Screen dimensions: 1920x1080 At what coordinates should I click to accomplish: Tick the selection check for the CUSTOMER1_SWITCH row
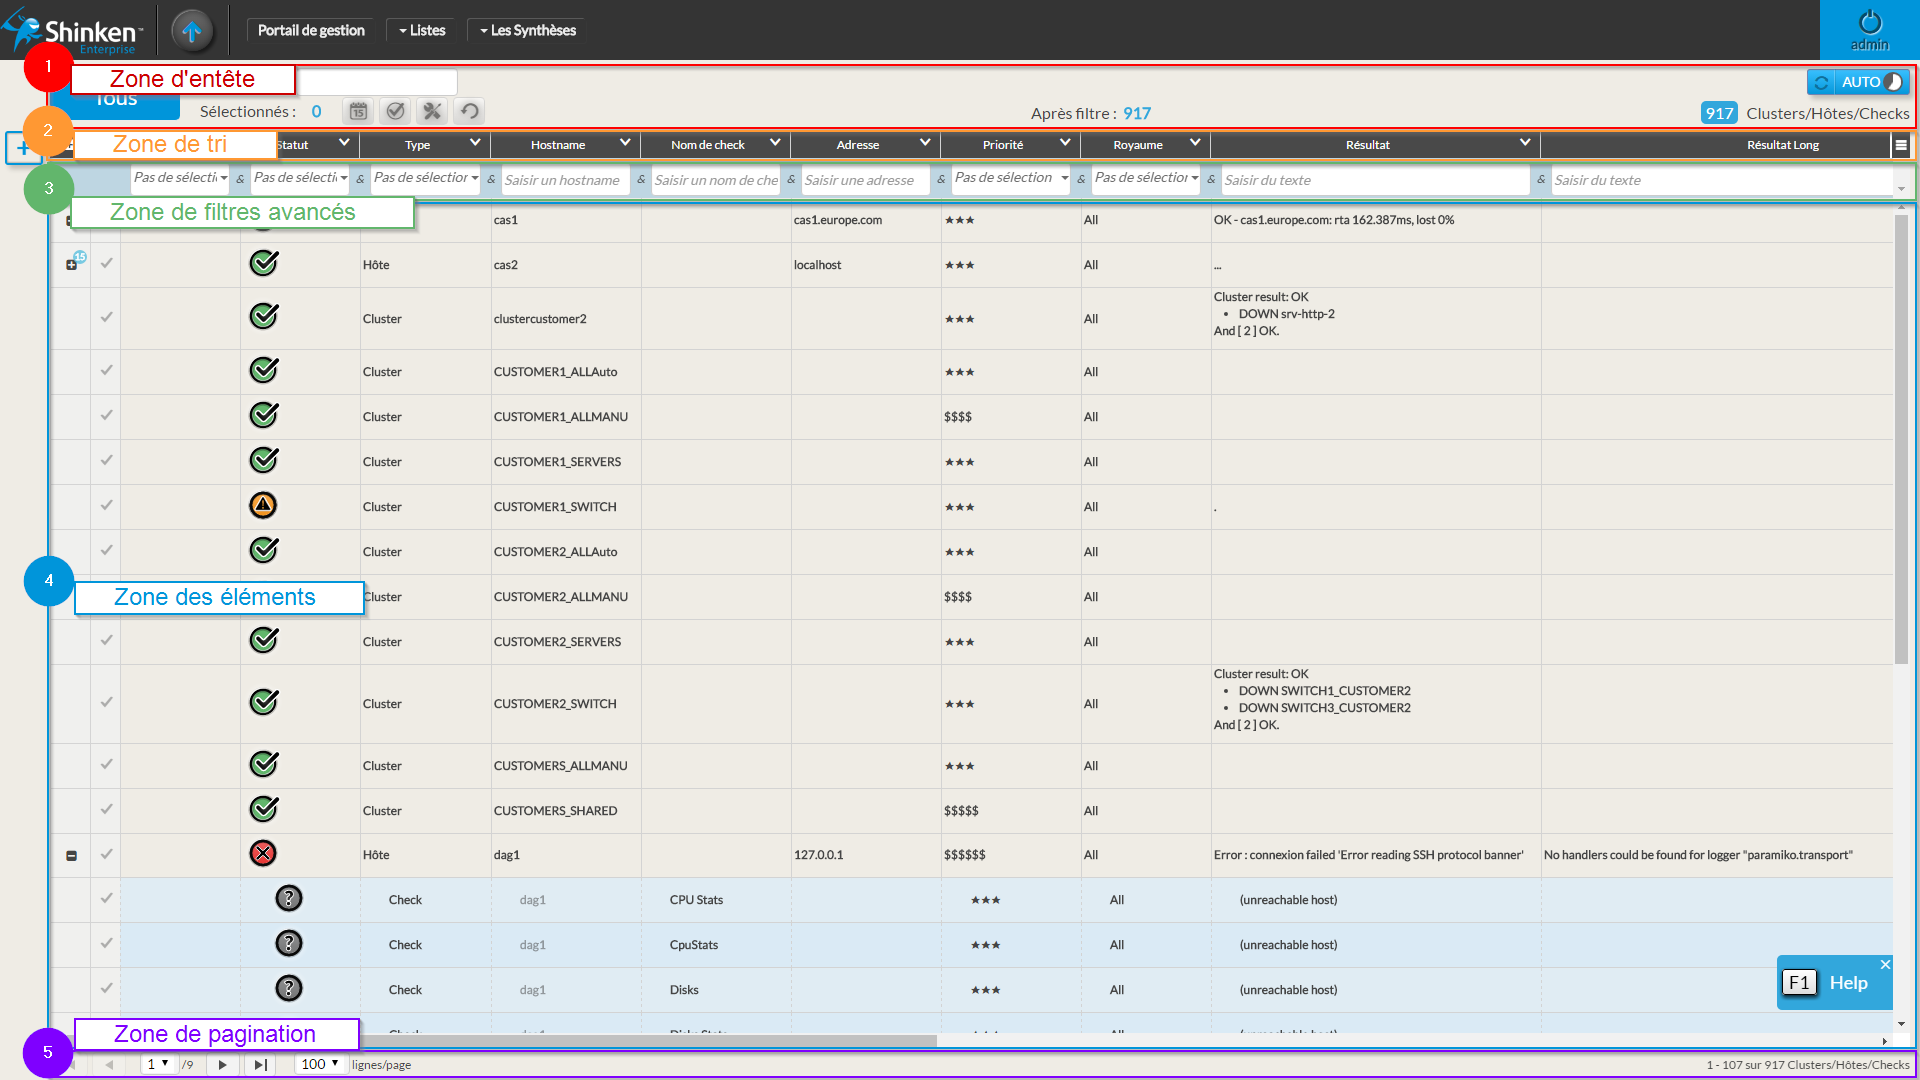tap(106, 505)
